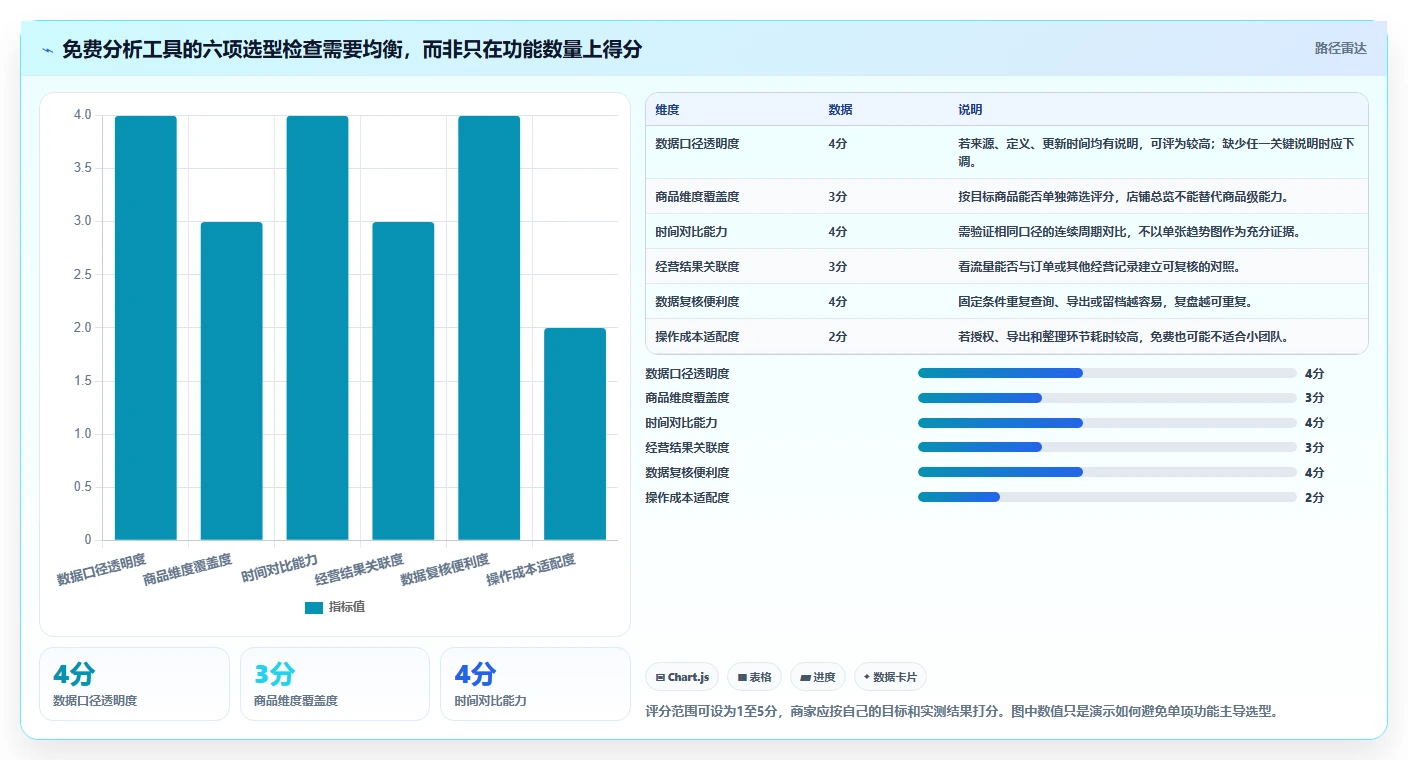The image size is (1408, 760).
Task: Click the 维度 column header
Action: pos(667,110)
